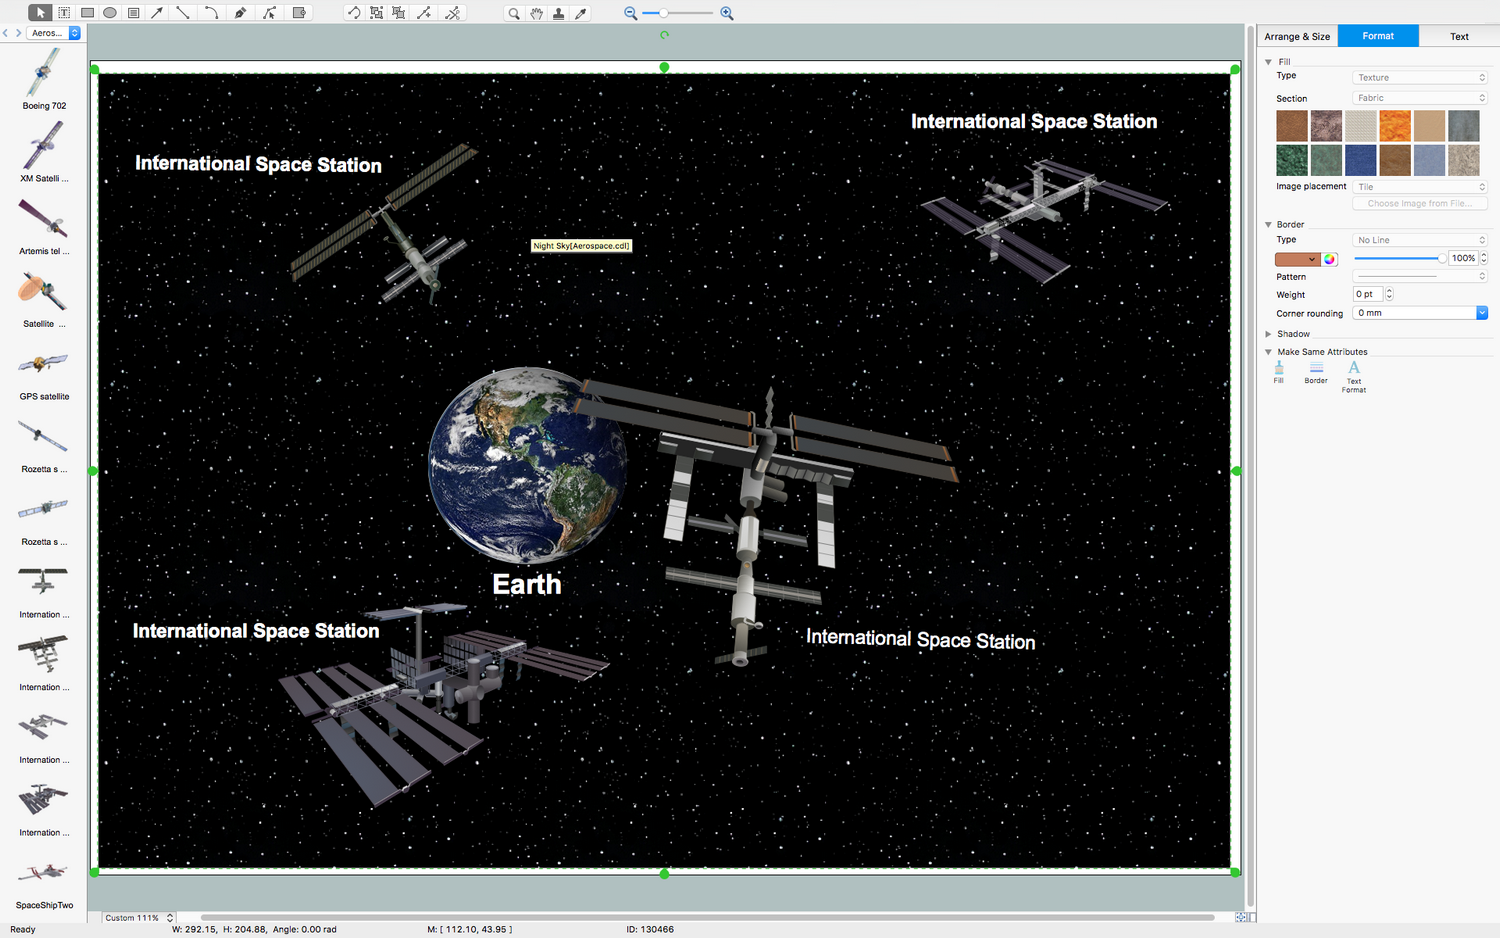
Task: Activate the pen nib tool
Action: tap(240, 13)
